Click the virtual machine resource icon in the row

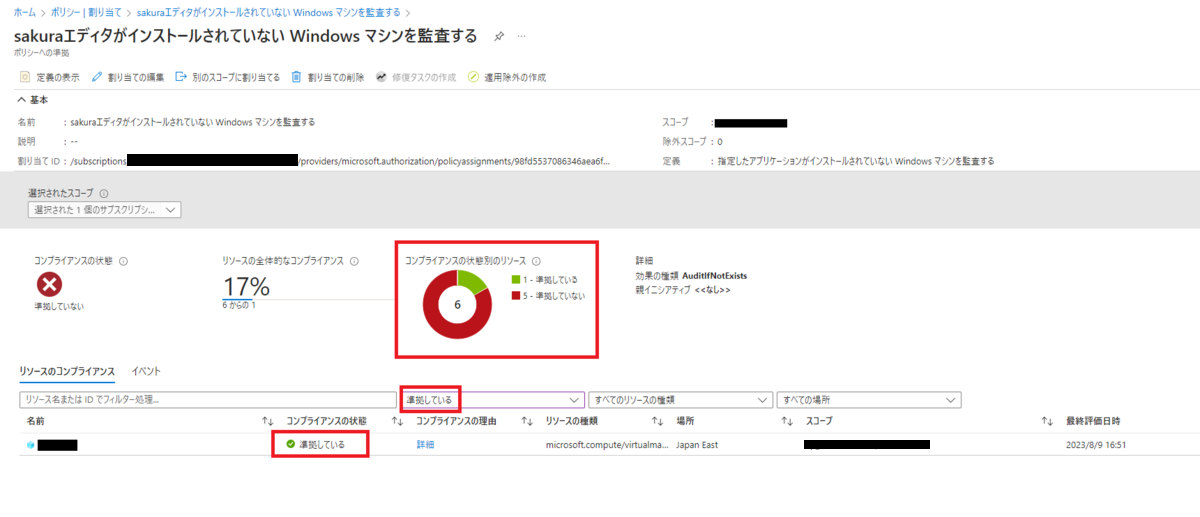coord(30,445)
